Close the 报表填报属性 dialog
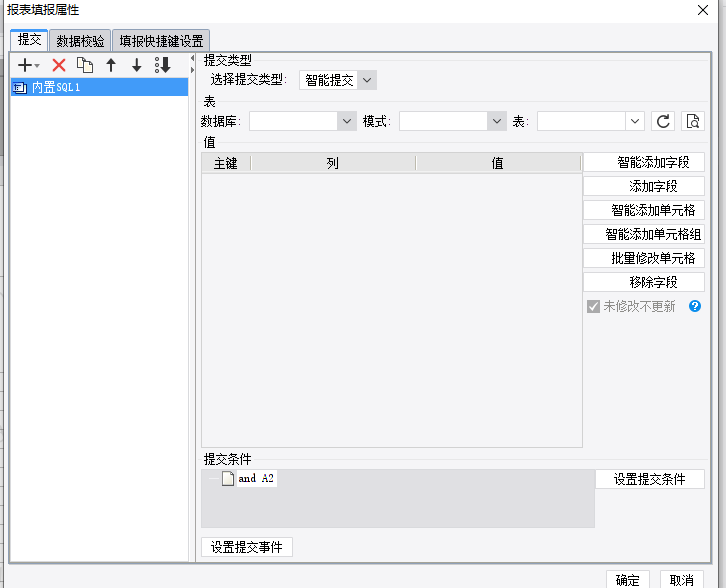The width and height of the screenshot is (726, 588). pyautogui.click(x=702, y=10)
